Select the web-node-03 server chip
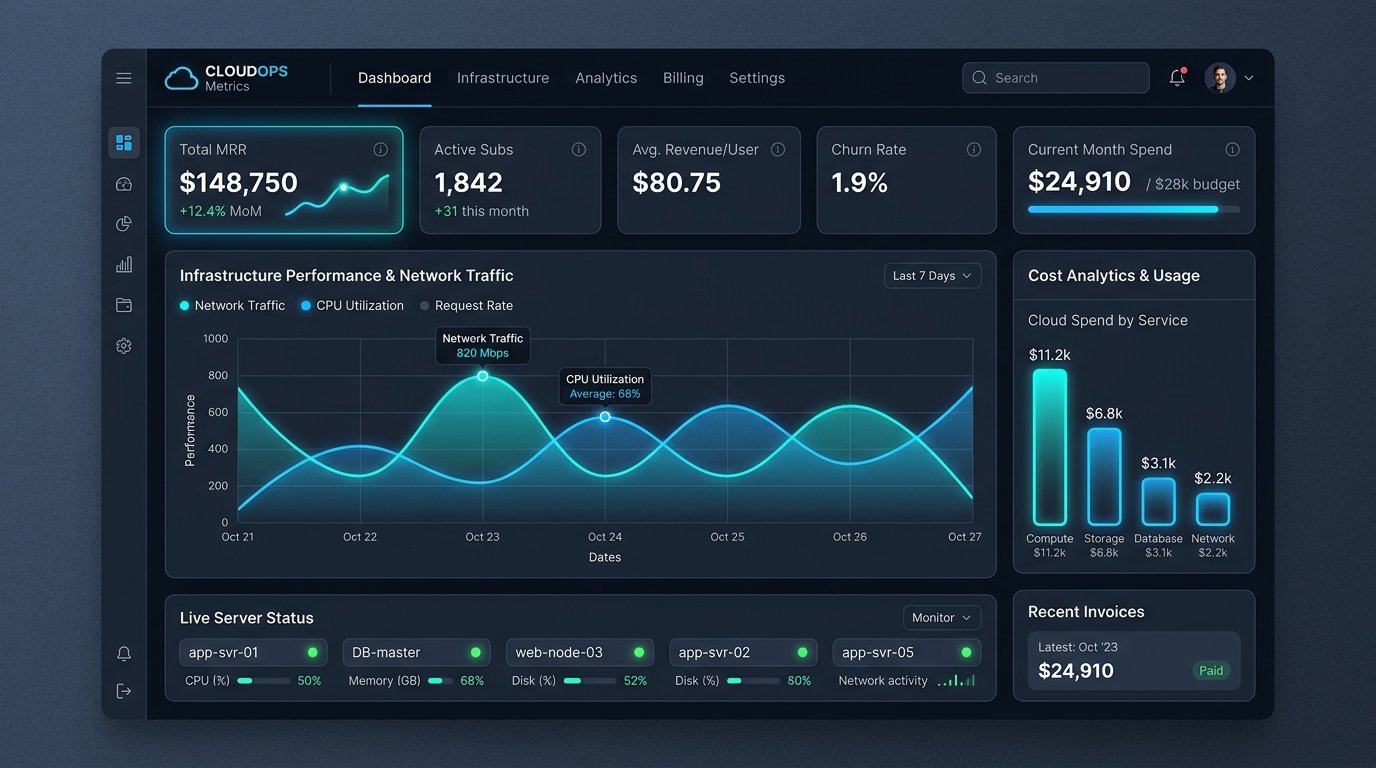This screenshot has height=768, width=1376. (x=580, y=652)
